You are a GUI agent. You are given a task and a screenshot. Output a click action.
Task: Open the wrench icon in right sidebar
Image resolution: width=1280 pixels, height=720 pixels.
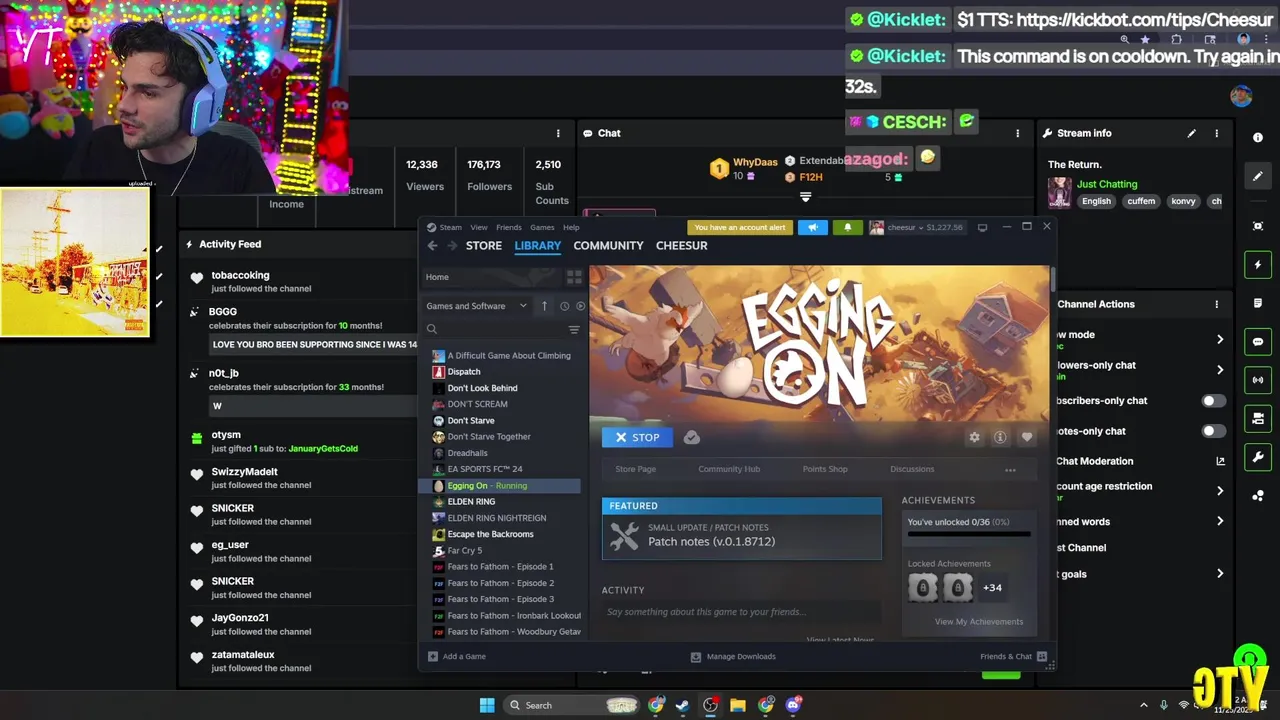click(x=1258, y=457)
